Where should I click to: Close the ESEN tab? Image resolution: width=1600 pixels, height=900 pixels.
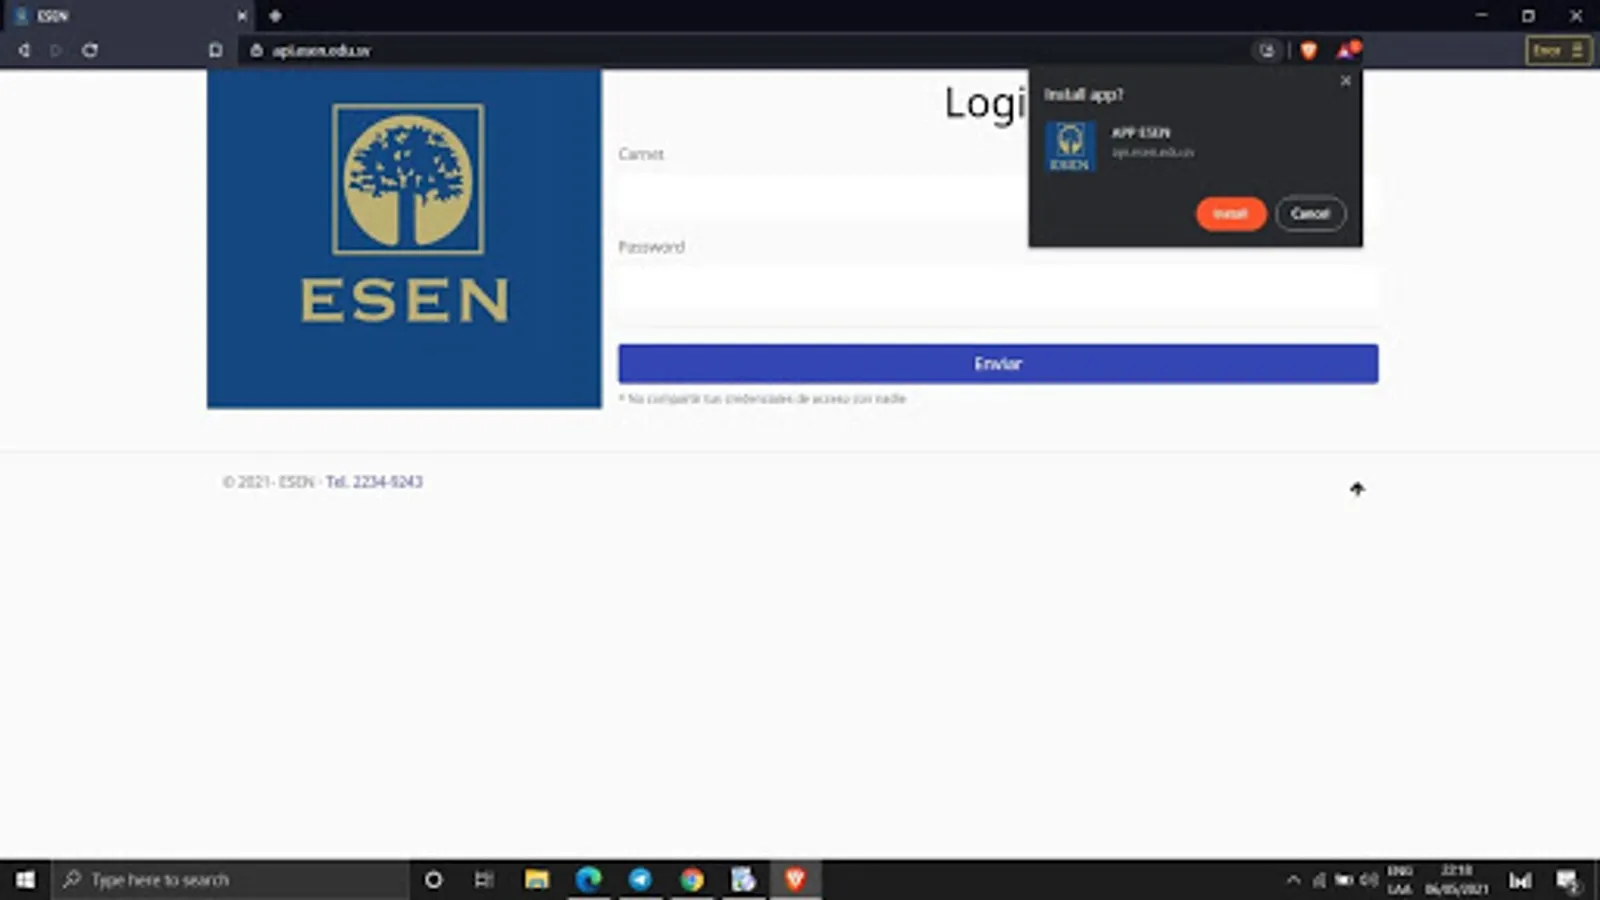[x=242, y=16]
